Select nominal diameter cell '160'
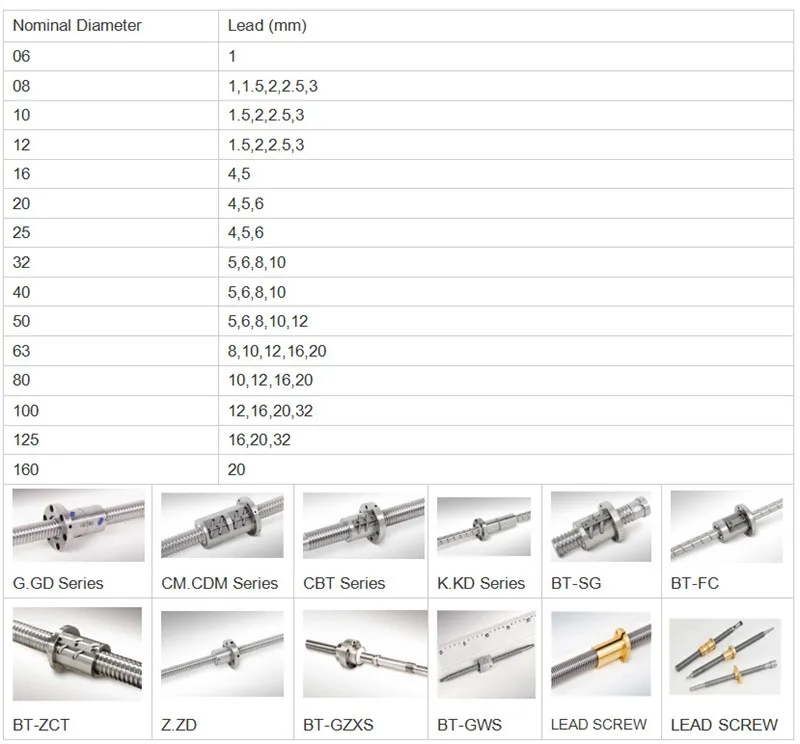The width and height of the screenshot is (800, 744). click(111, 469)
